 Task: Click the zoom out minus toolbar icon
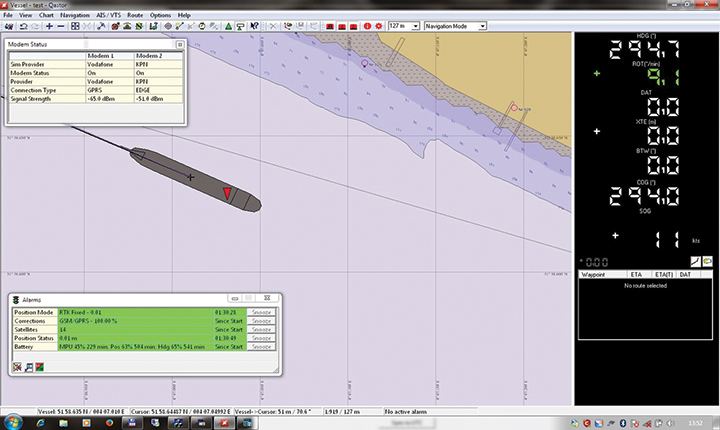point(62,26)
